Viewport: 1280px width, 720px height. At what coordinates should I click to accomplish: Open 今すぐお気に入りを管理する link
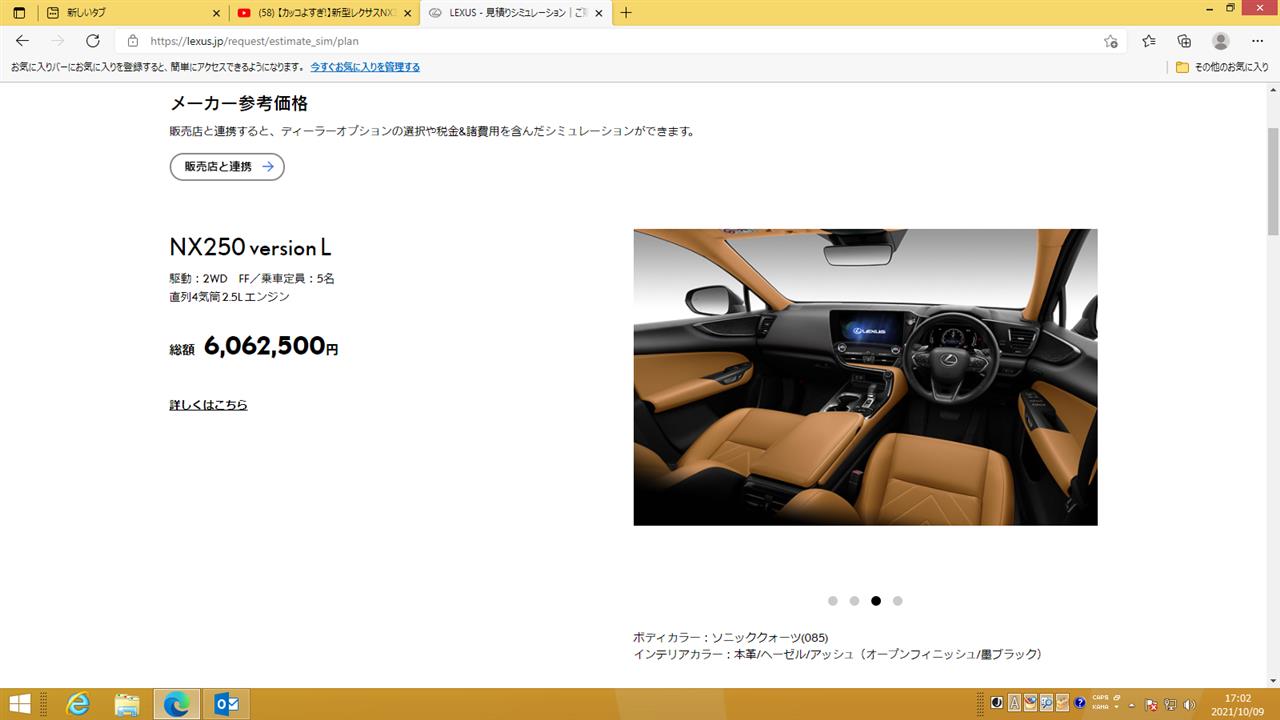(x=365, y=67)
